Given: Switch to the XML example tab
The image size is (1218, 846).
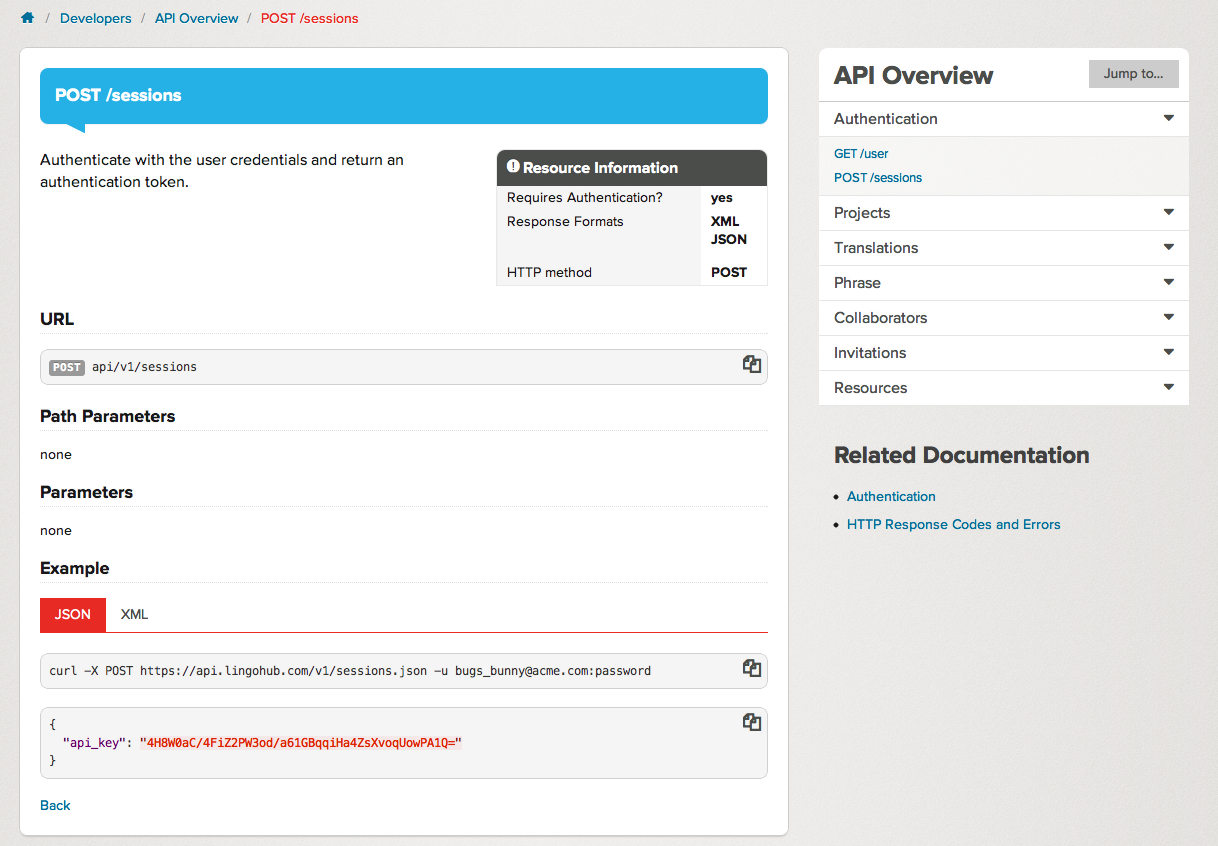Looking at the screenshot, I should pos(134,614).
